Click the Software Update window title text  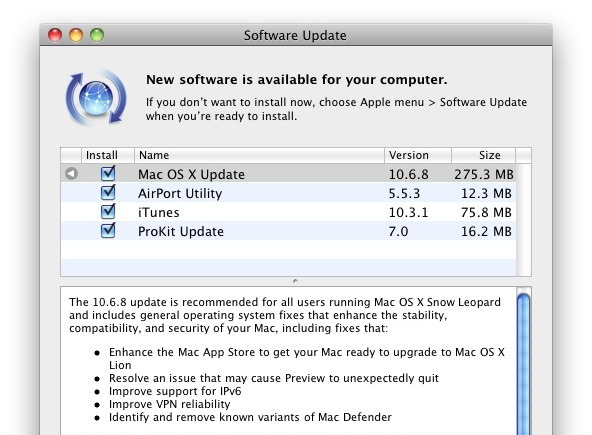pyautogui.click(x=295, y=35)
